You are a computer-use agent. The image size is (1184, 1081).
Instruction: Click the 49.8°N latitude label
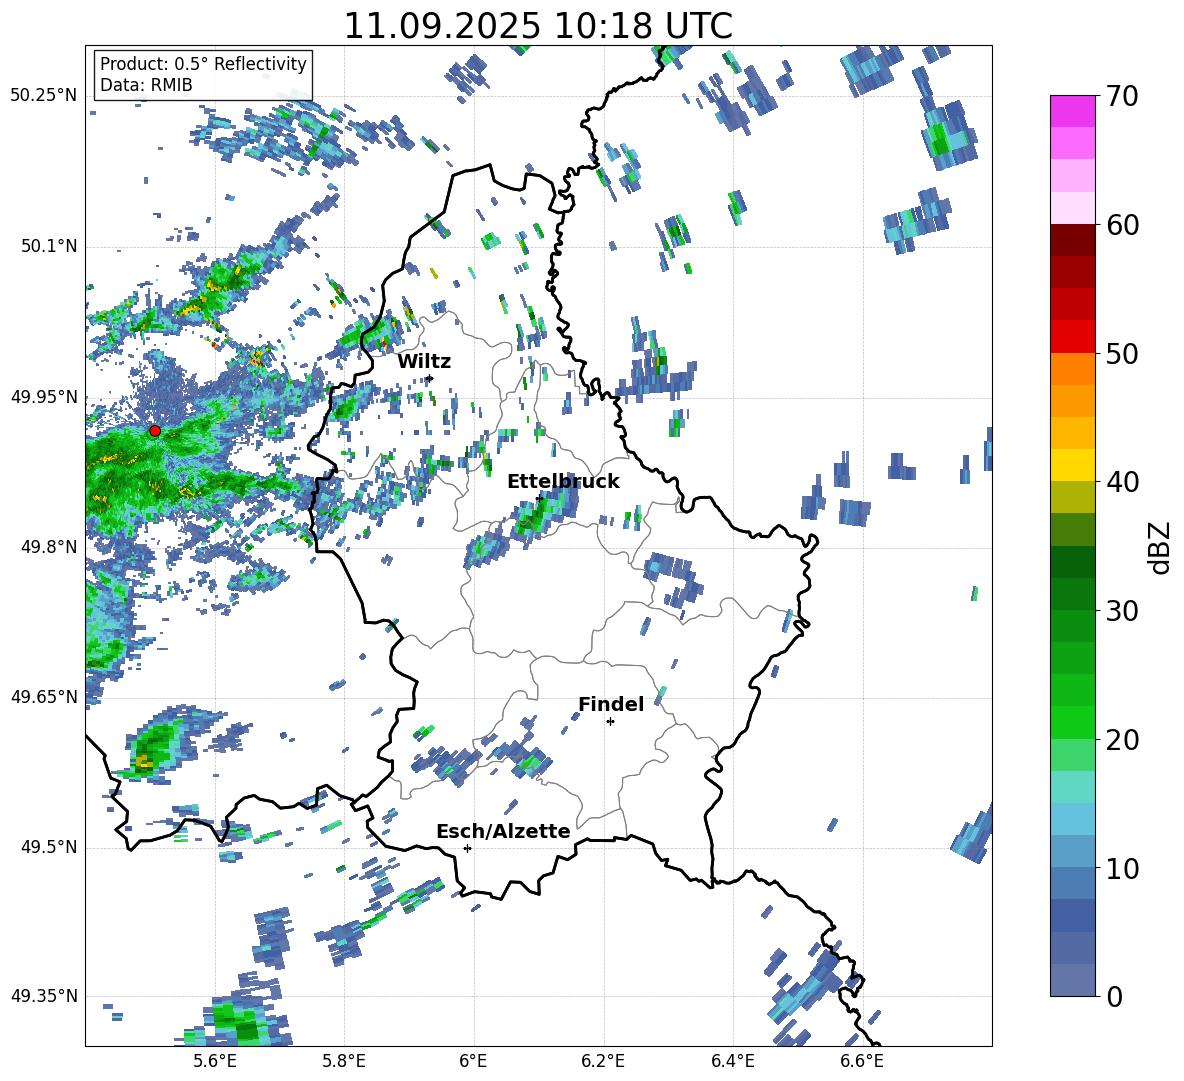coord(48,547)
